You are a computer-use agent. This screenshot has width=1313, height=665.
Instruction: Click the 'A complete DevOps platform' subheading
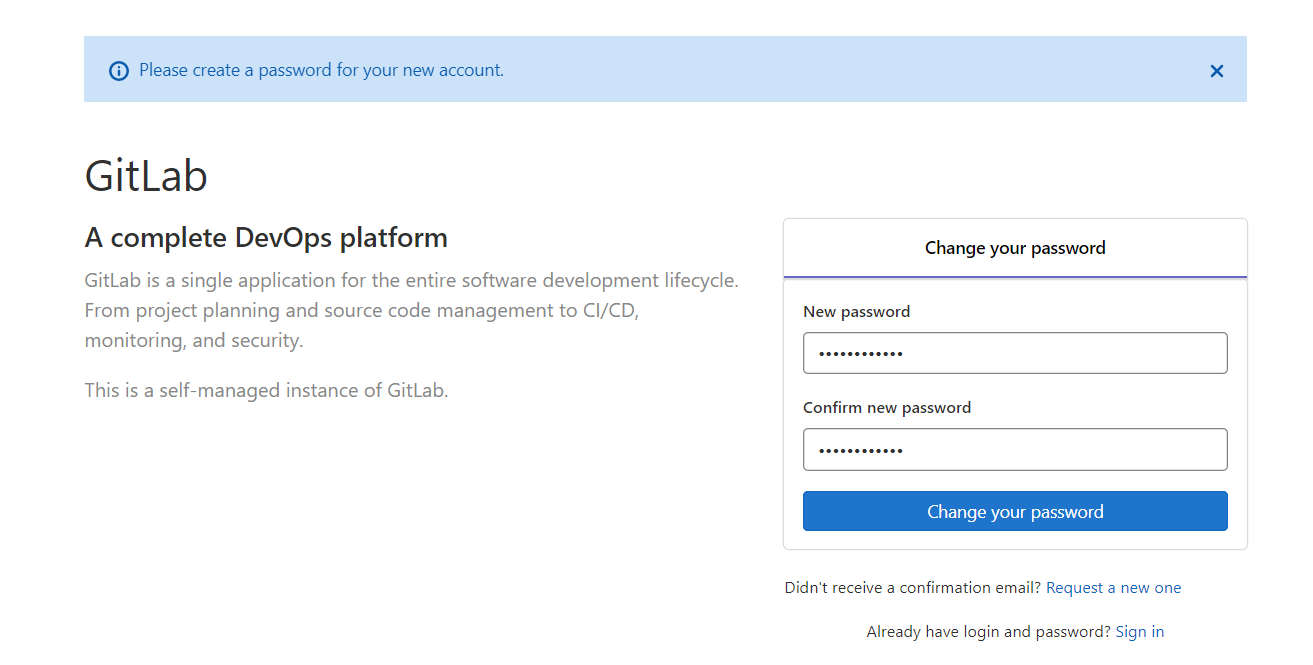pyautogui.click(x=266, y=238)
